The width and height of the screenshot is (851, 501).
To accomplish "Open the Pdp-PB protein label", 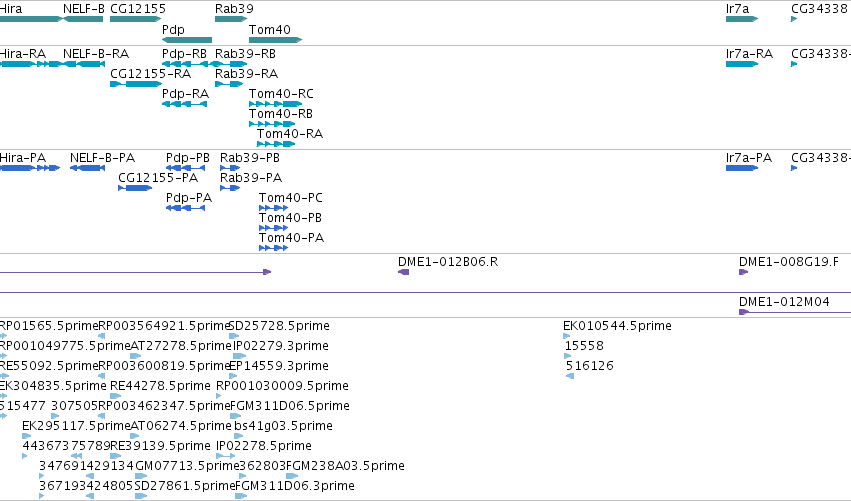I will (188, 158).
